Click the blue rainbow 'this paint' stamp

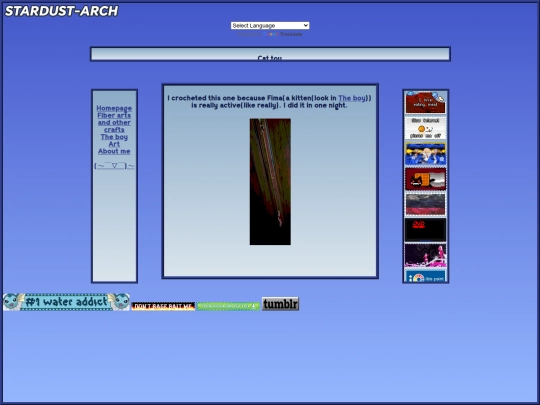click(x=425, y=276)
